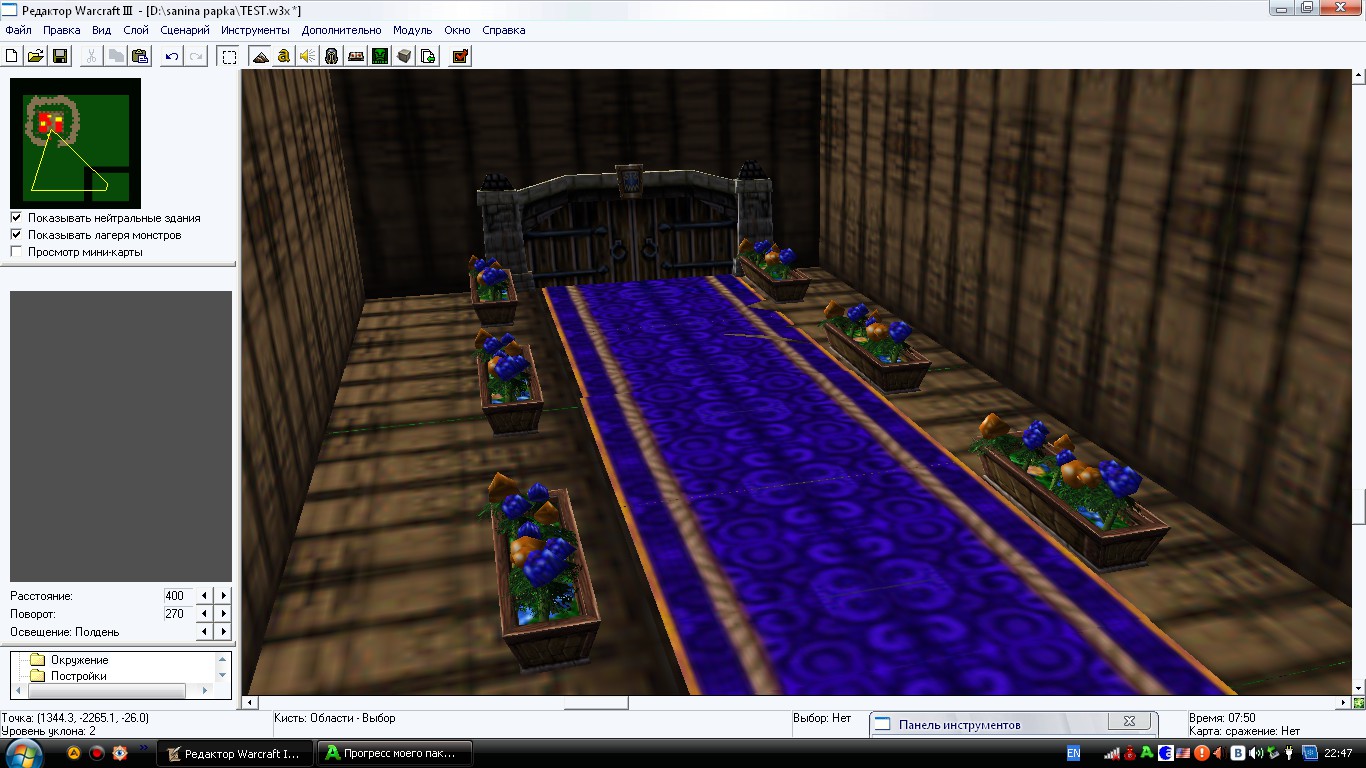Open the Окно menu
Screen dimensions: 1366x768
[458, 30]
